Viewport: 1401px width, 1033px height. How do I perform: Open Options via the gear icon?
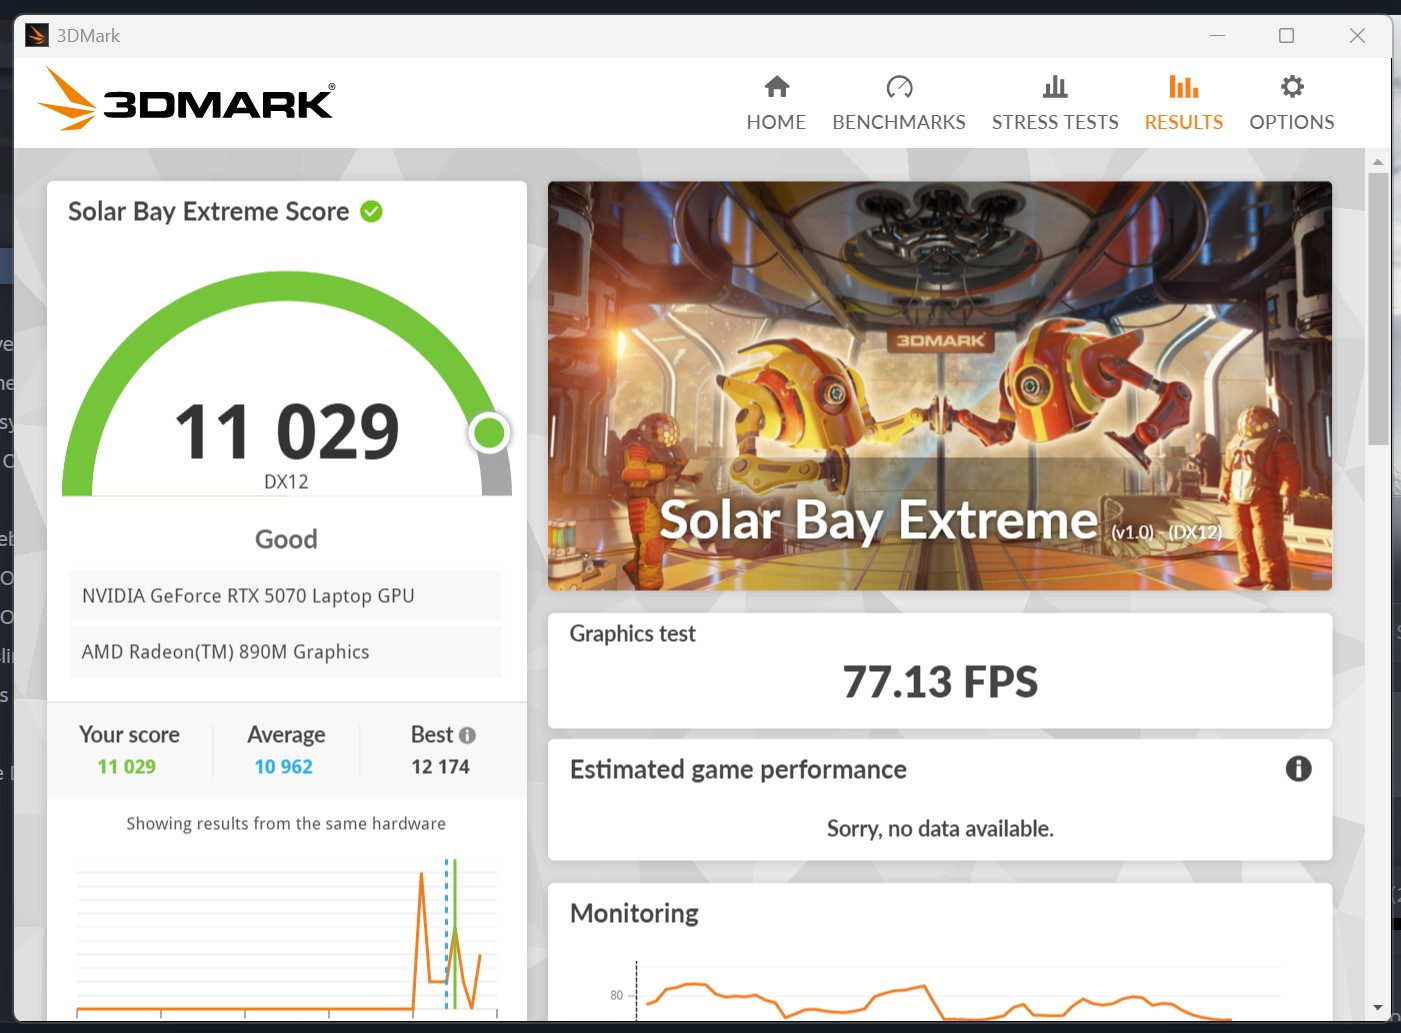pyautogui.click(x=1292, y=87)
